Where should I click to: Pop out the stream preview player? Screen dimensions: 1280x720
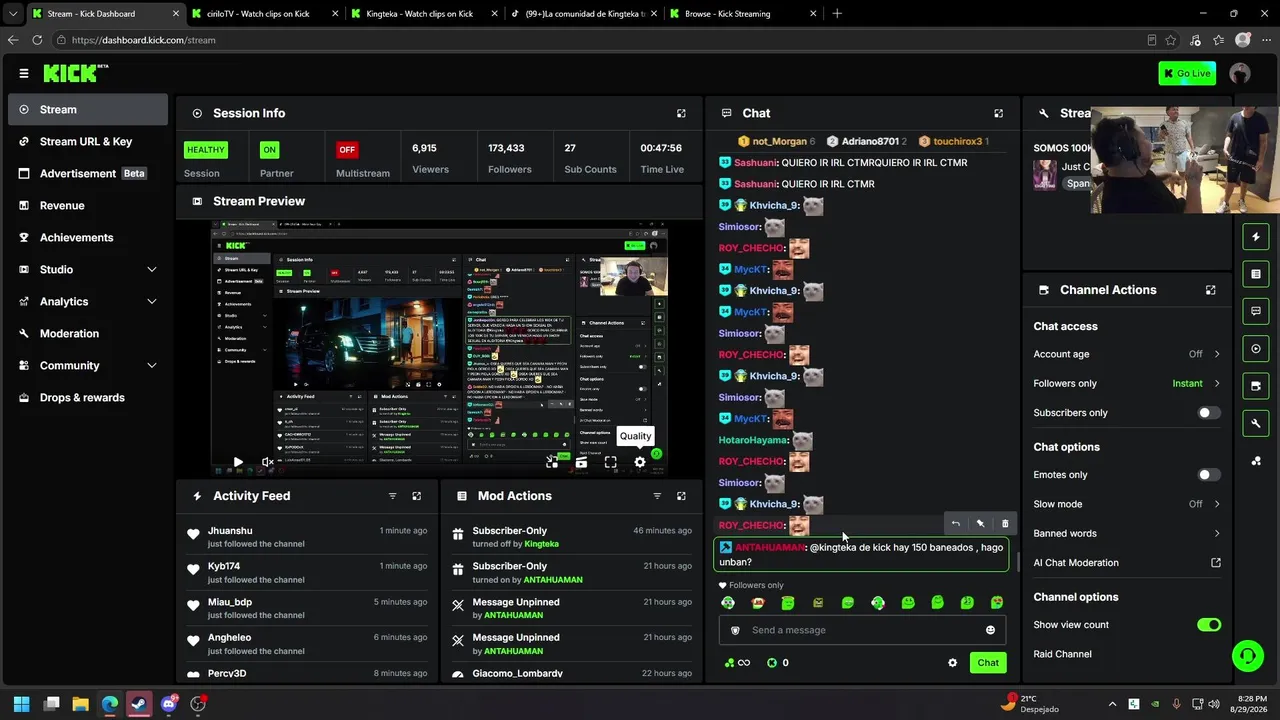552,462
